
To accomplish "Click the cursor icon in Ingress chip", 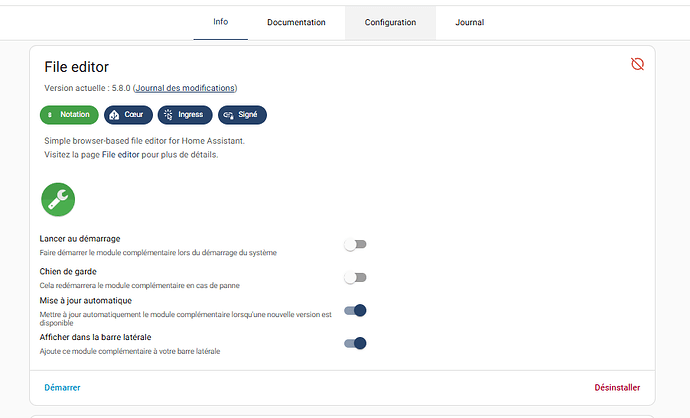I will (x=168, y=115).
